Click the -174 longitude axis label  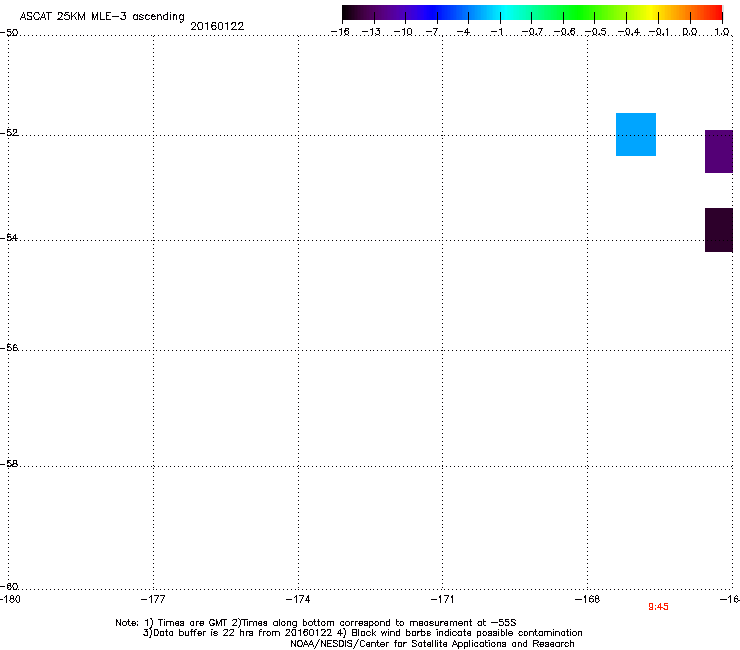click(298, 599)
